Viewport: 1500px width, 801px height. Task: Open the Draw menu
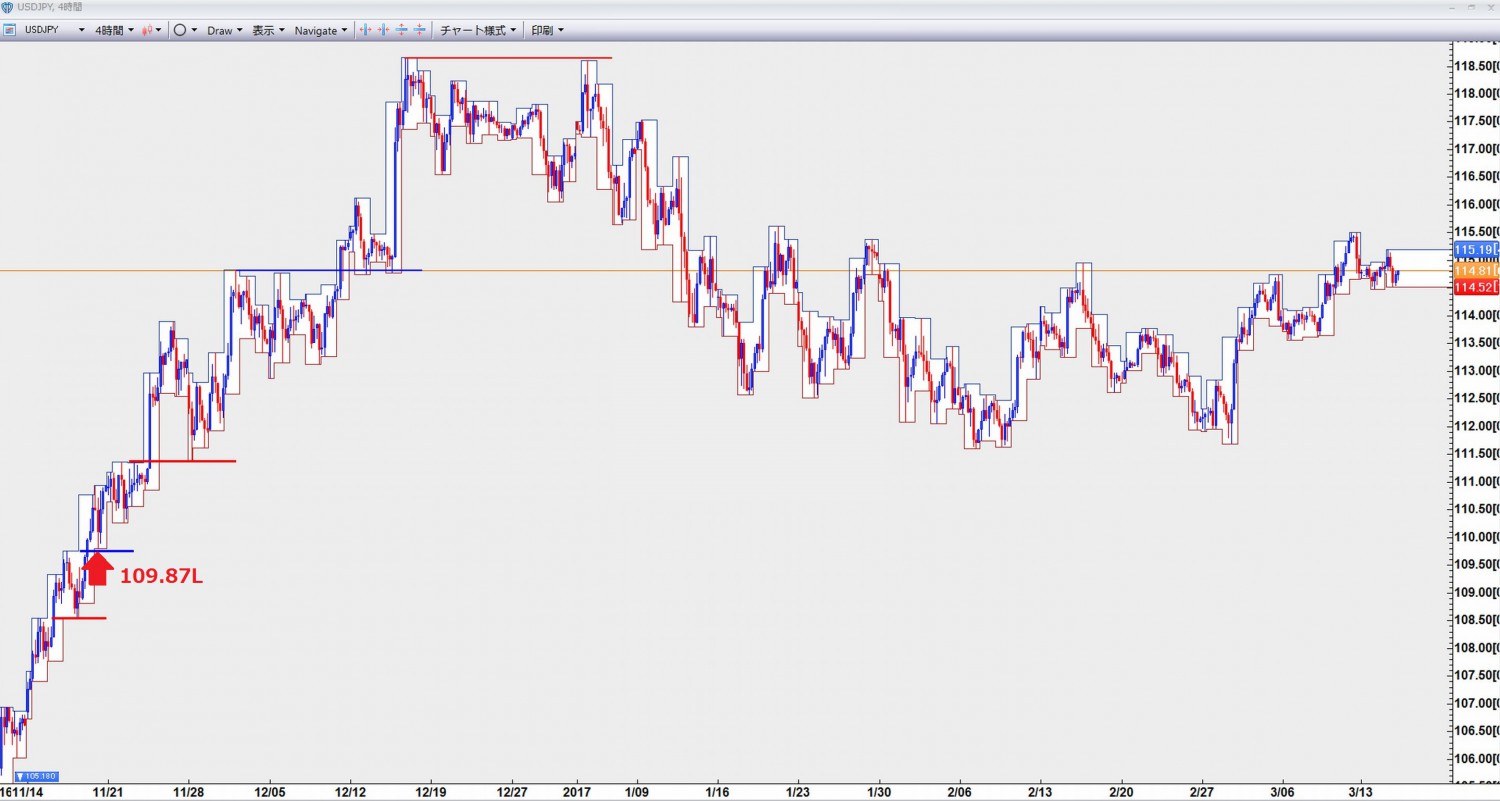click(225, 30)
